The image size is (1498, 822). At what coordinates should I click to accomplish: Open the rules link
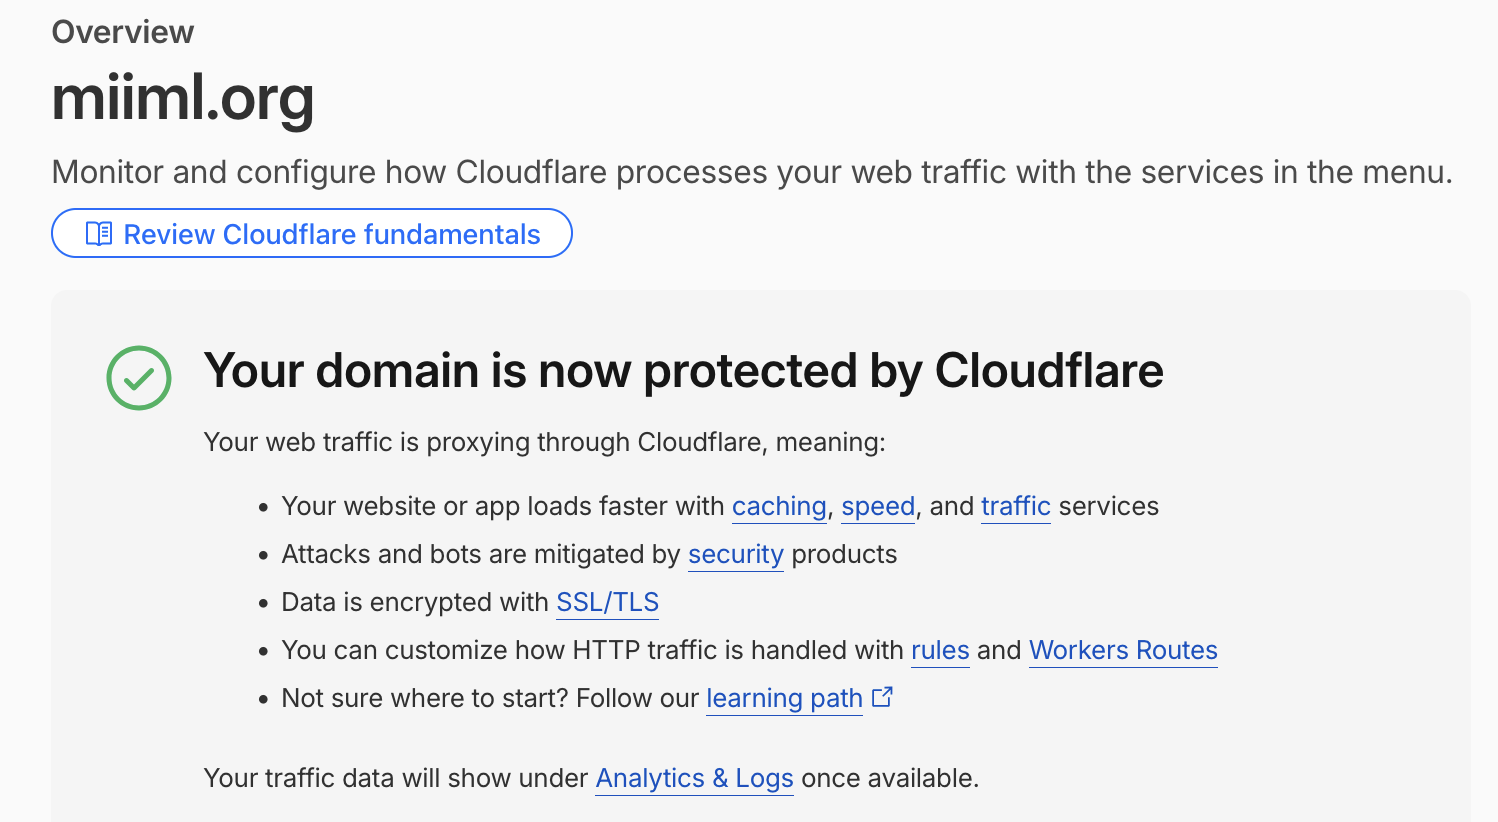tap(940, 650)
